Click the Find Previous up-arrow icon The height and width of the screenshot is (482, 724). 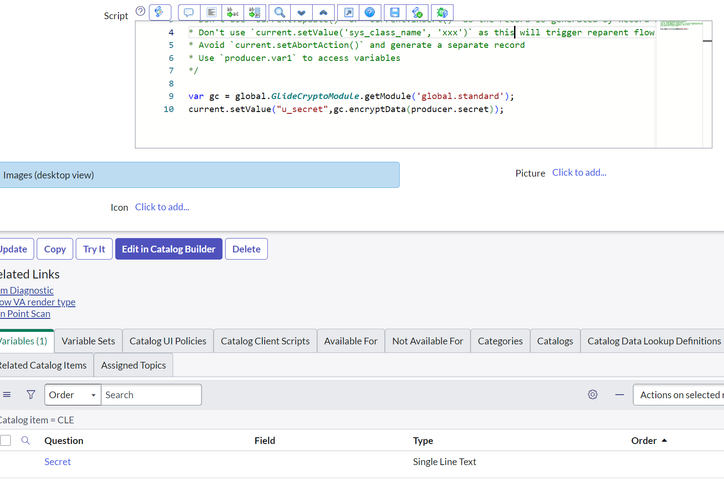point(324,12)
